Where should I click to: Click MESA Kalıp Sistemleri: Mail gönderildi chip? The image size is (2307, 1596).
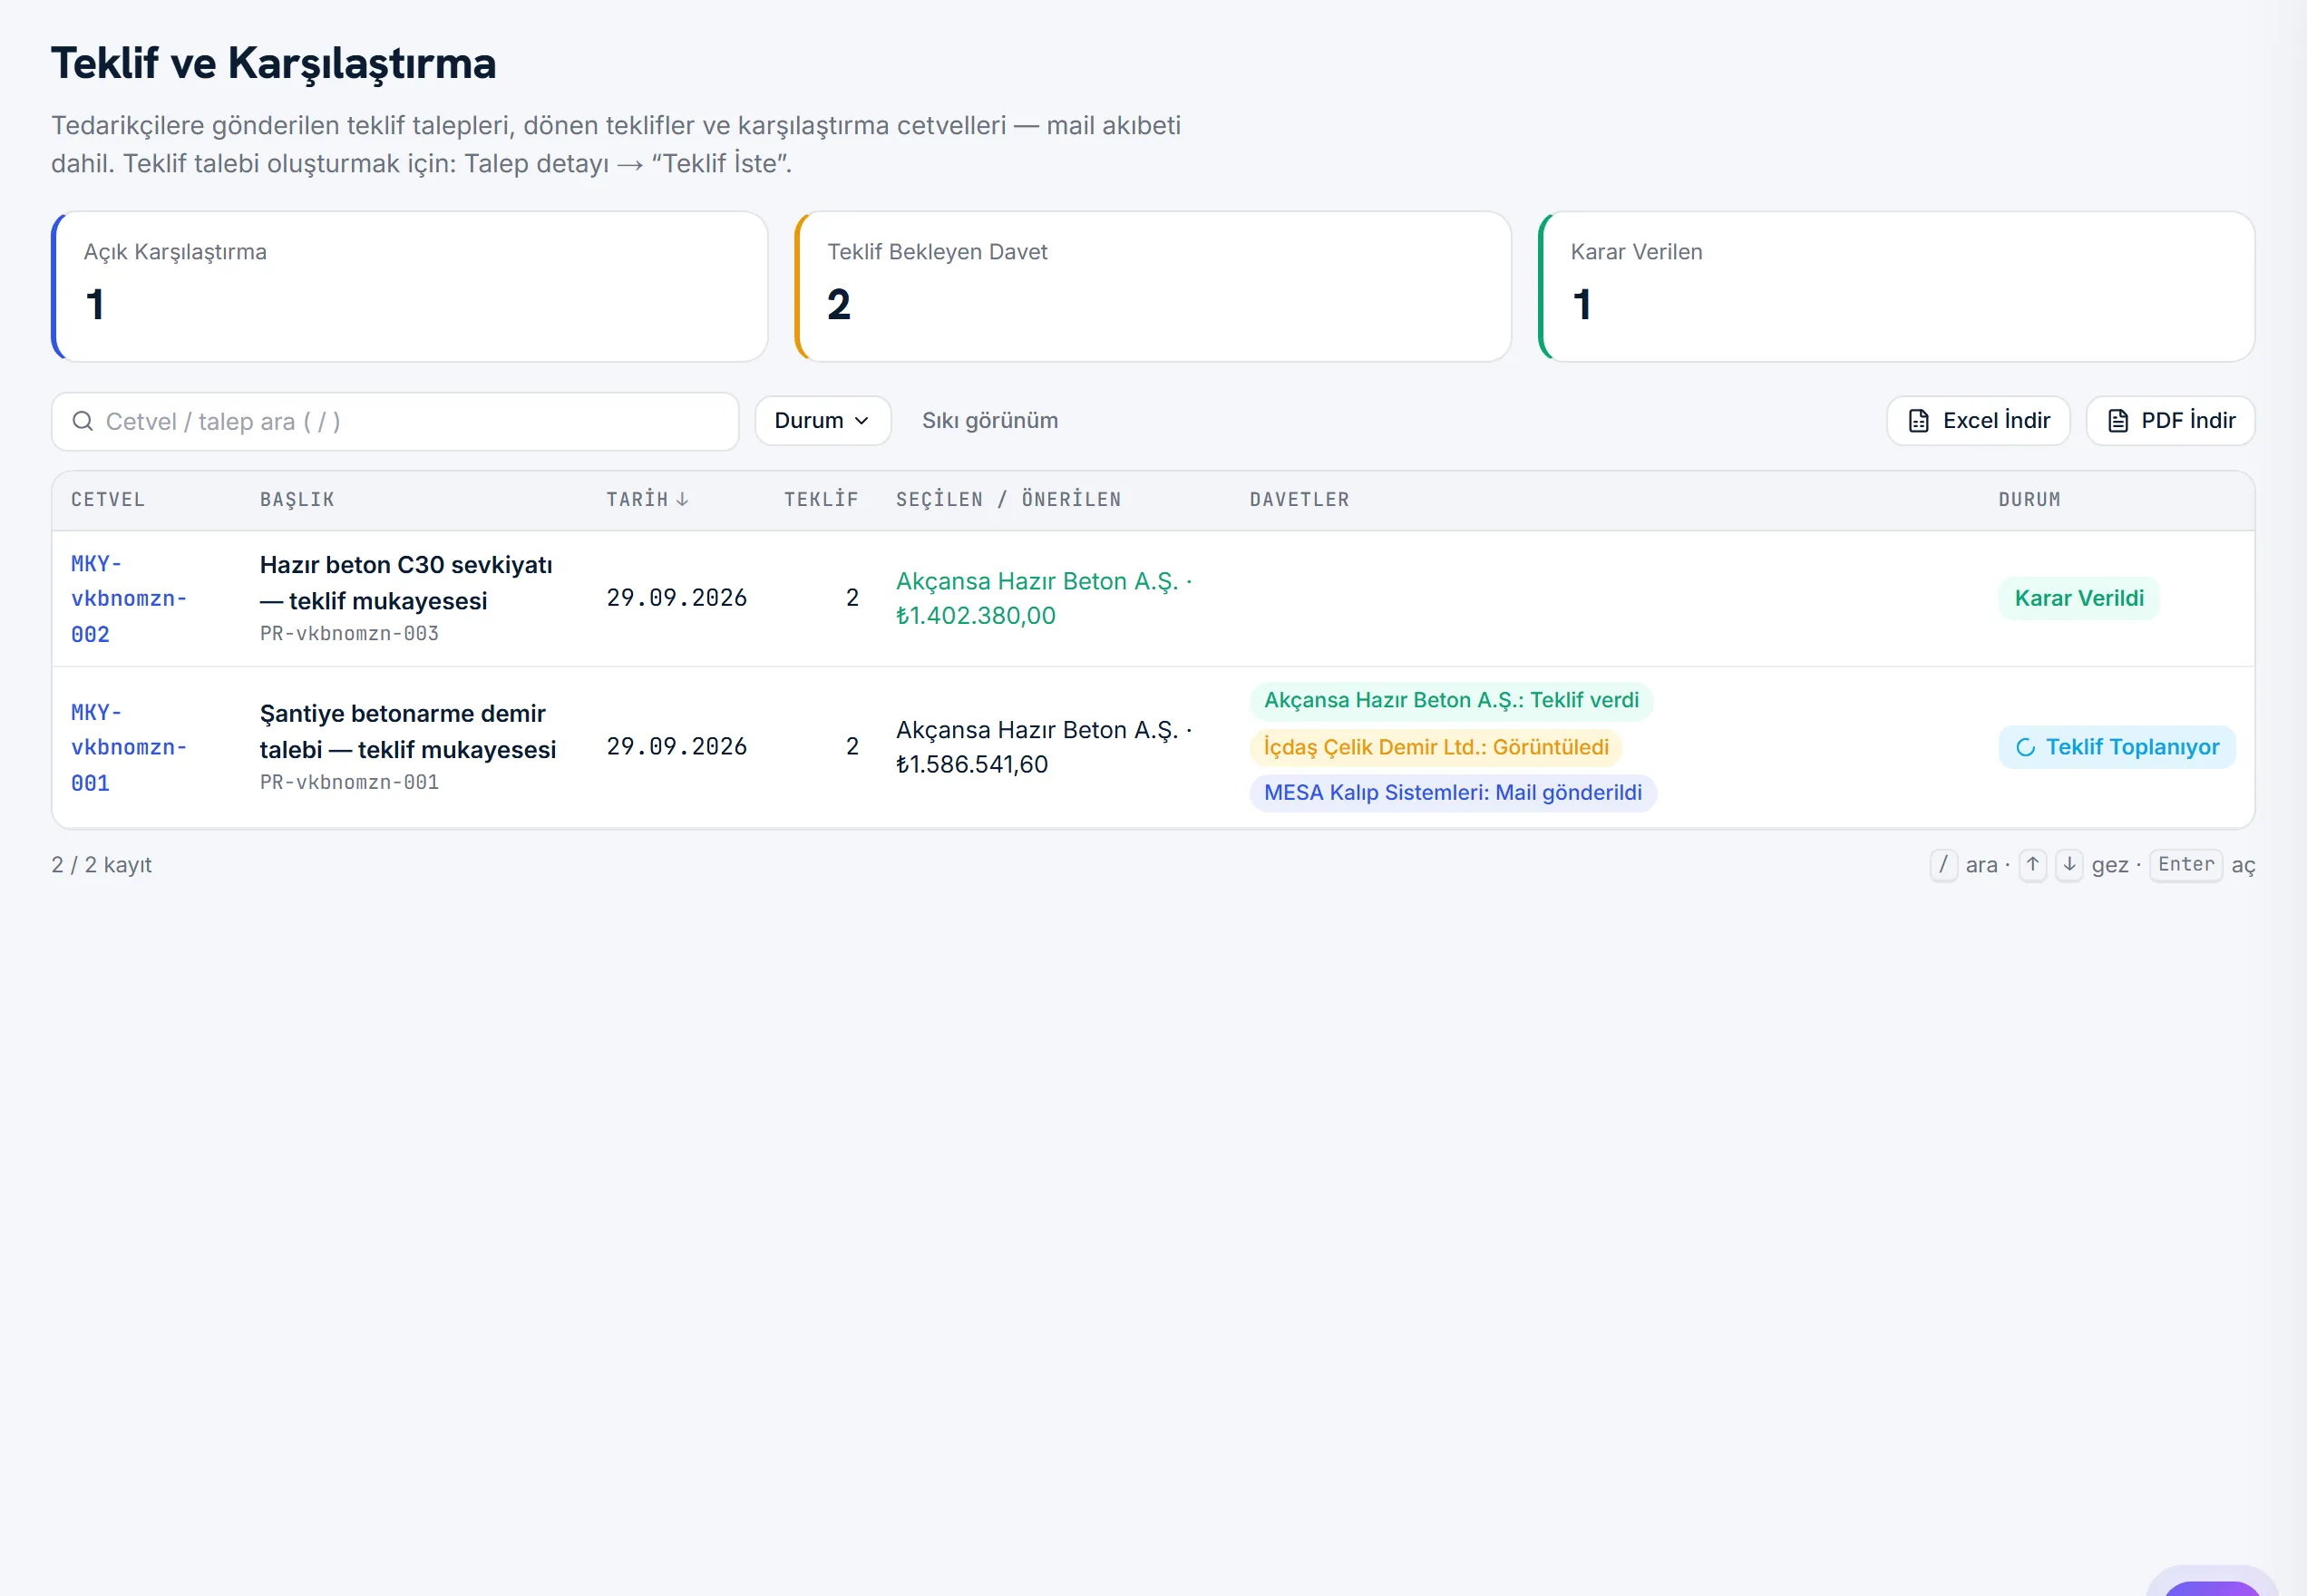[1452, 793]
